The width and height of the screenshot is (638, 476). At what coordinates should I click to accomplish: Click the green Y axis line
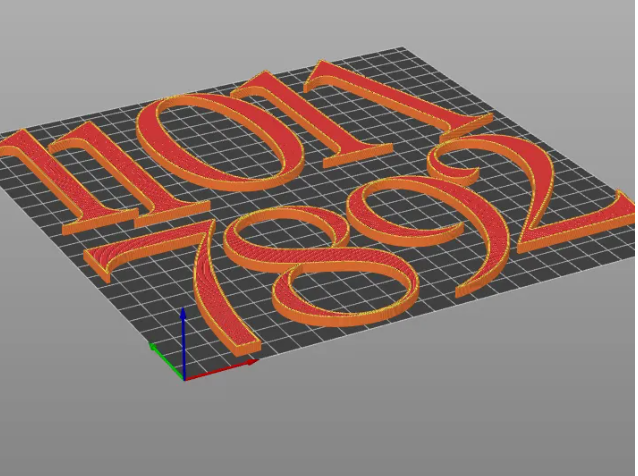pos(166,362)
